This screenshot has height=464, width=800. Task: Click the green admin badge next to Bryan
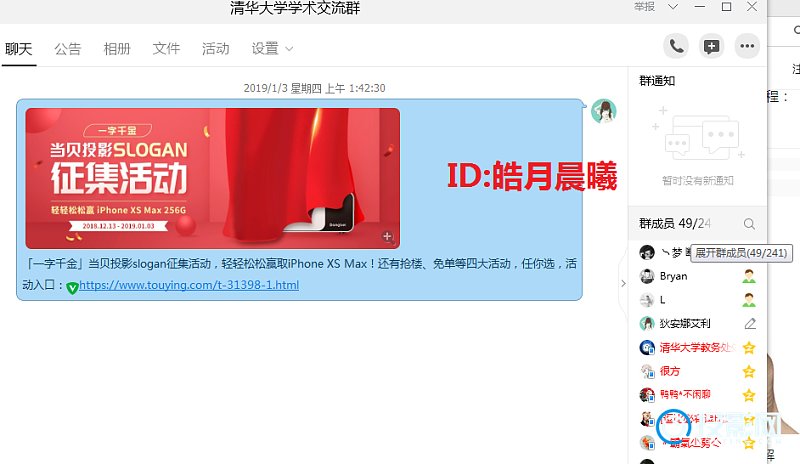748,277
